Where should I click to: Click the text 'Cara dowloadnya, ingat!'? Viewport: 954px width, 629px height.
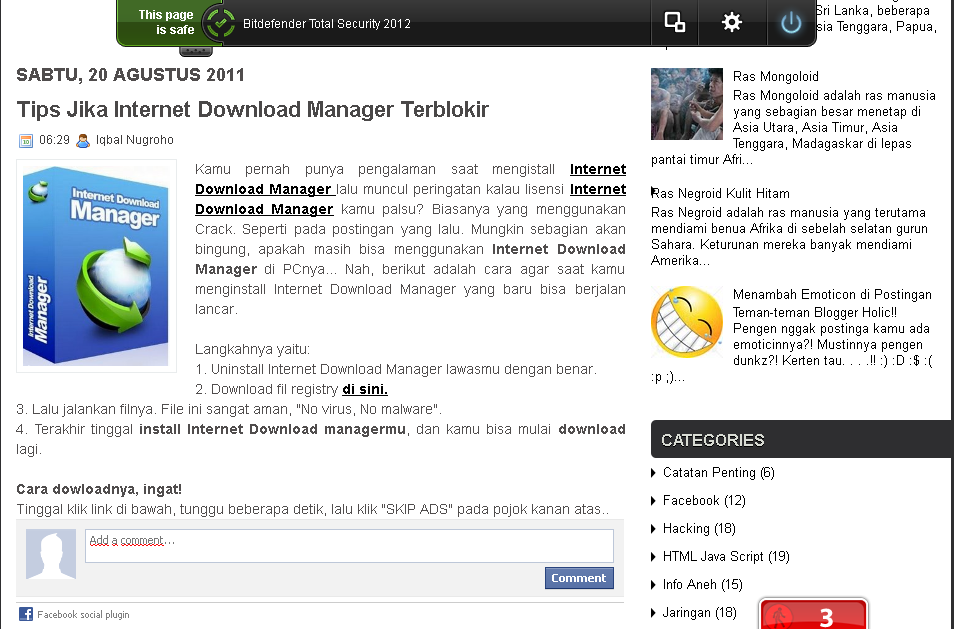pyautogui.click(x=99, y=489)
